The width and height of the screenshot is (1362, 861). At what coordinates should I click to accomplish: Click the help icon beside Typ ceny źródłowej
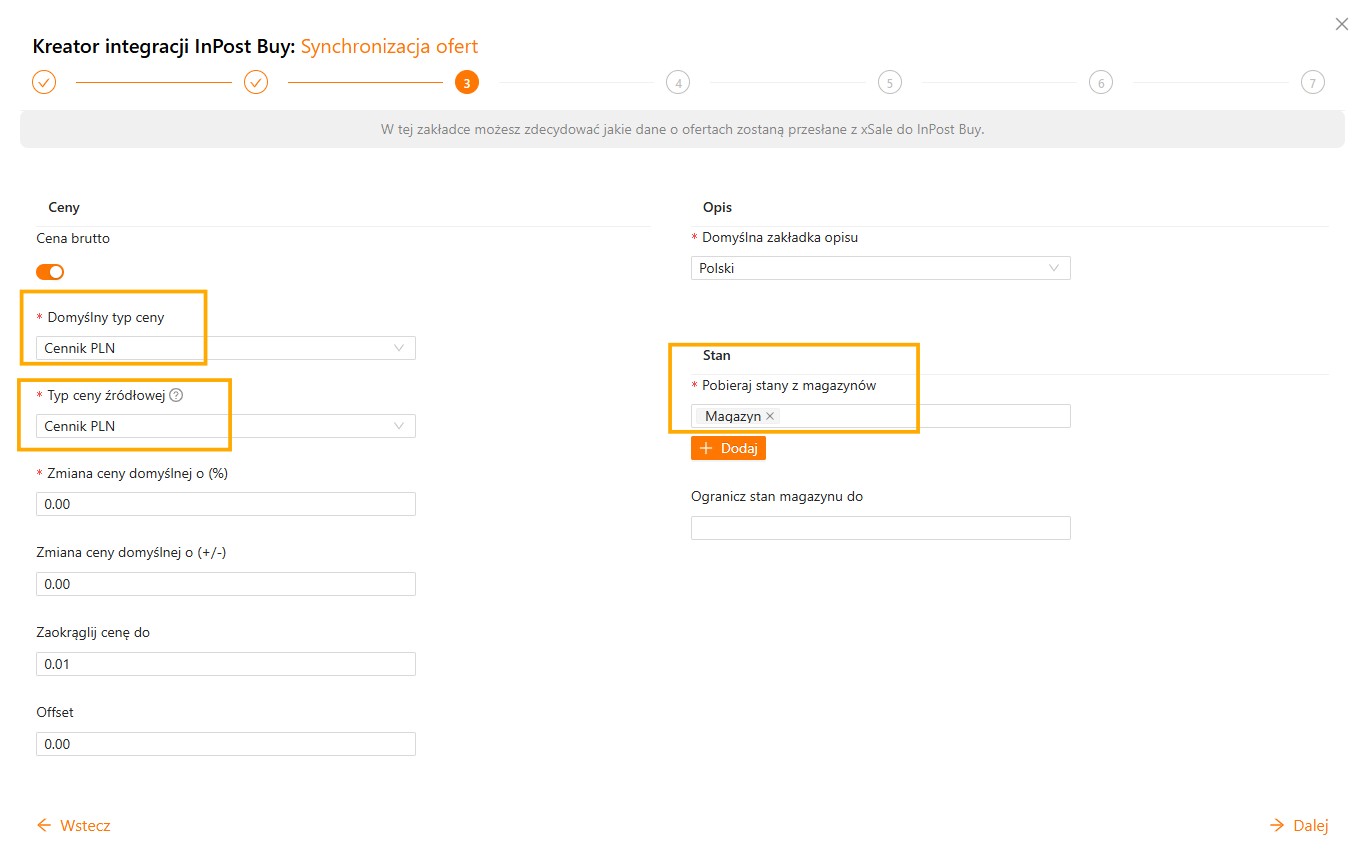click(x=176, y=395)
